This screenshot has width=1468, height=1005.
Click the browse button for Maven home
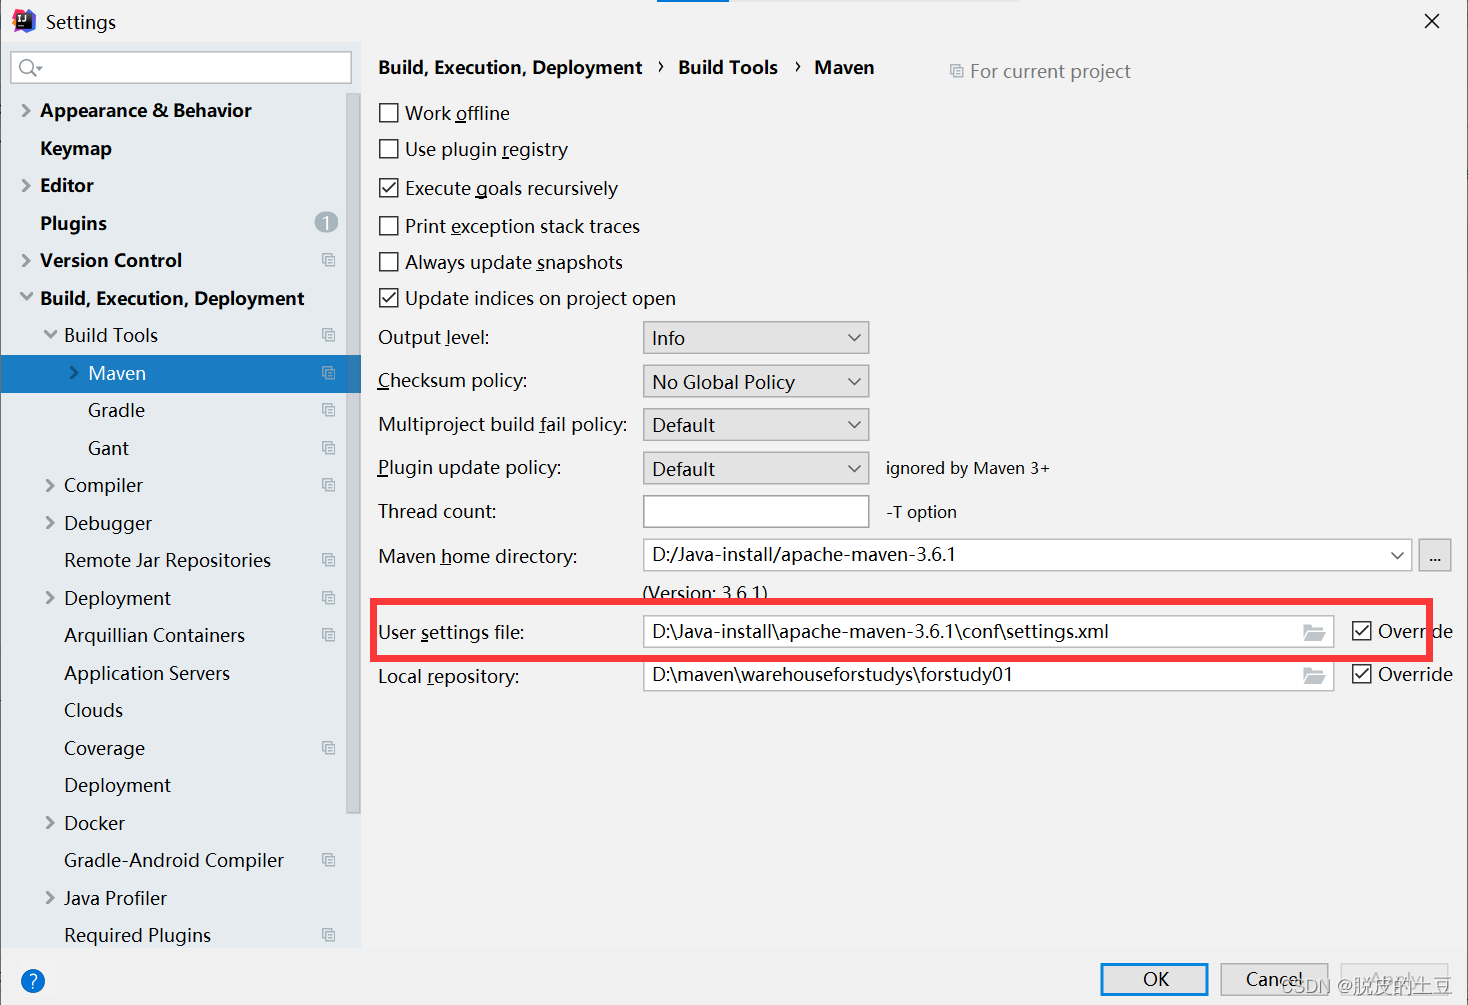coord(1435,555)
